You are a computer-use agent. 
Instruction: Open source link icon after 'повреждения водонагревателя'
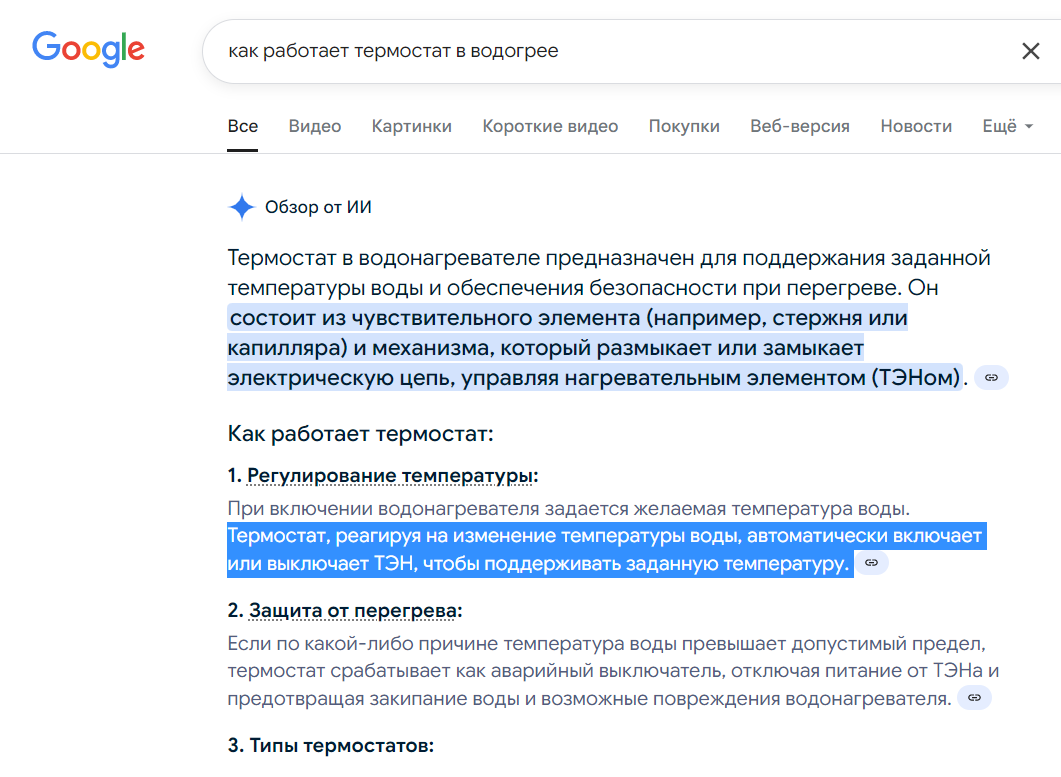974,698
